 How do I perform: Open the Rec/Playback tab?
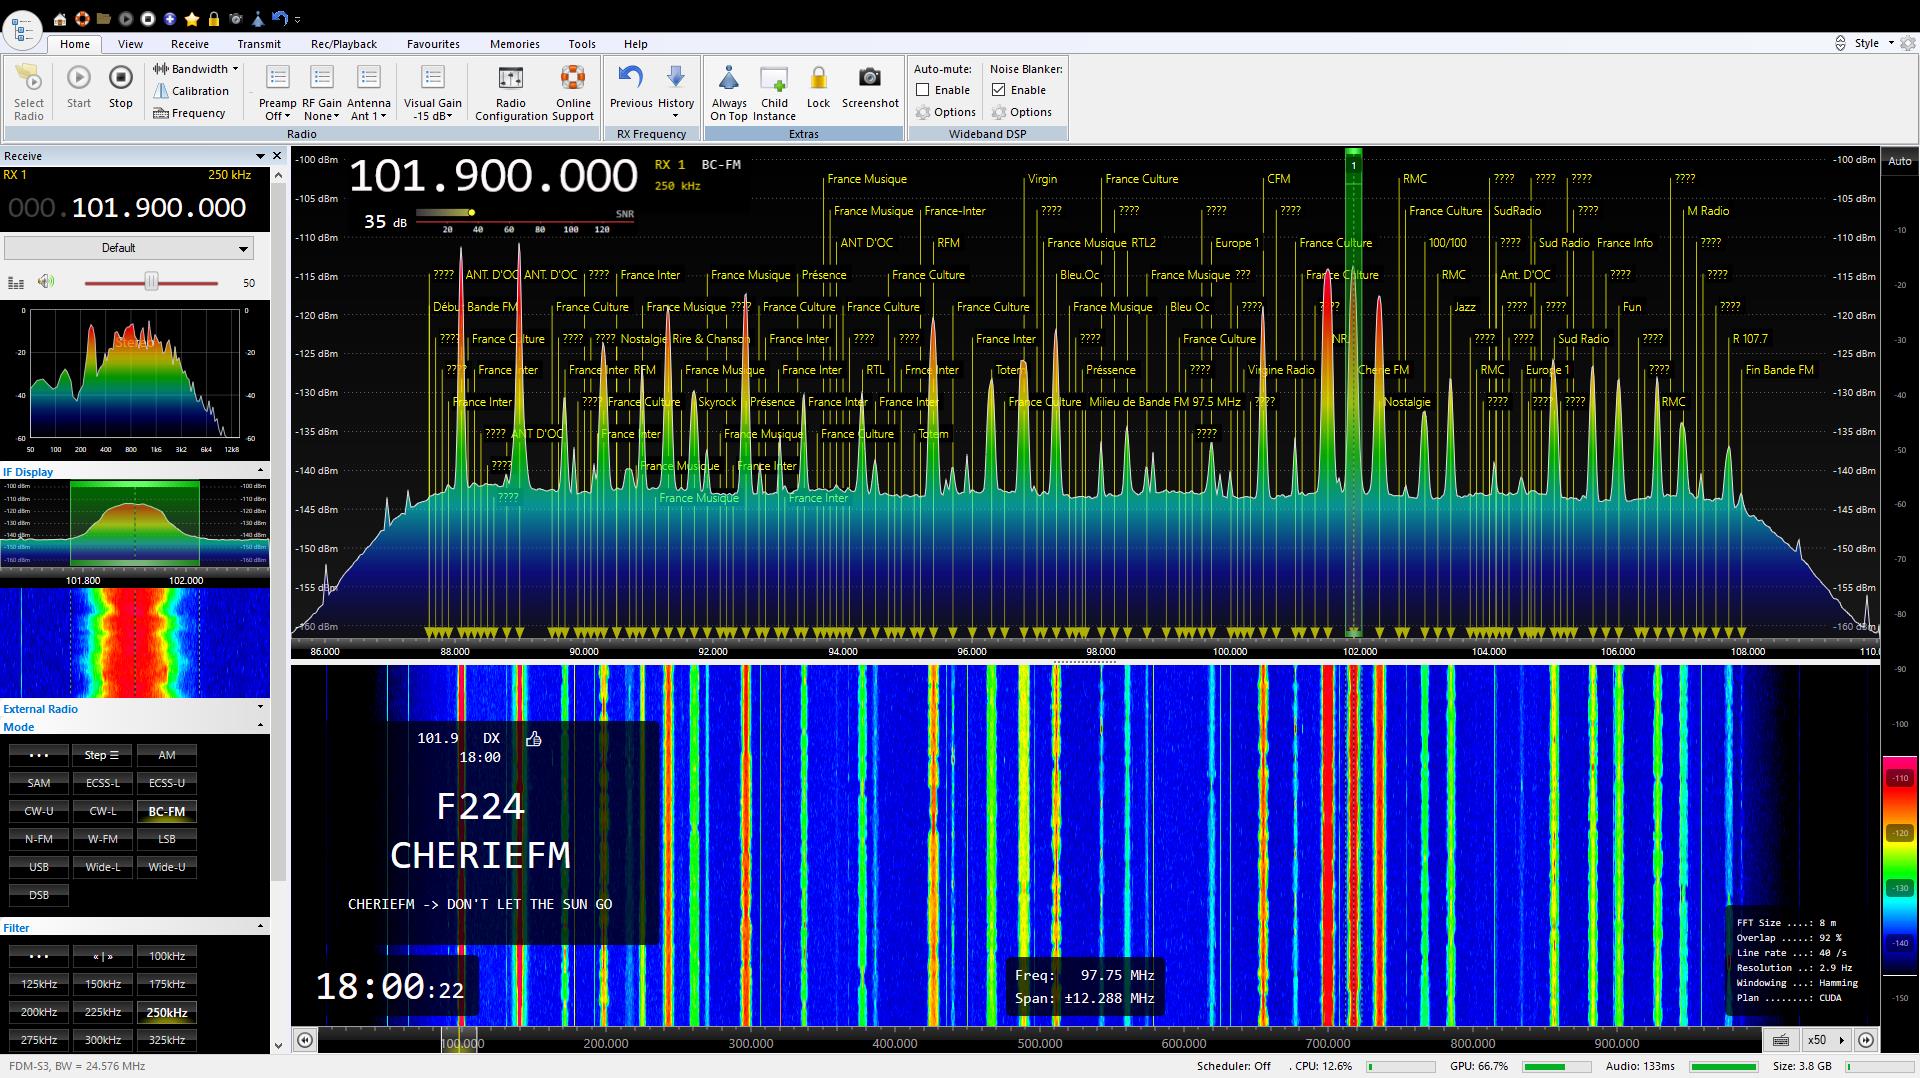[343, 44]
